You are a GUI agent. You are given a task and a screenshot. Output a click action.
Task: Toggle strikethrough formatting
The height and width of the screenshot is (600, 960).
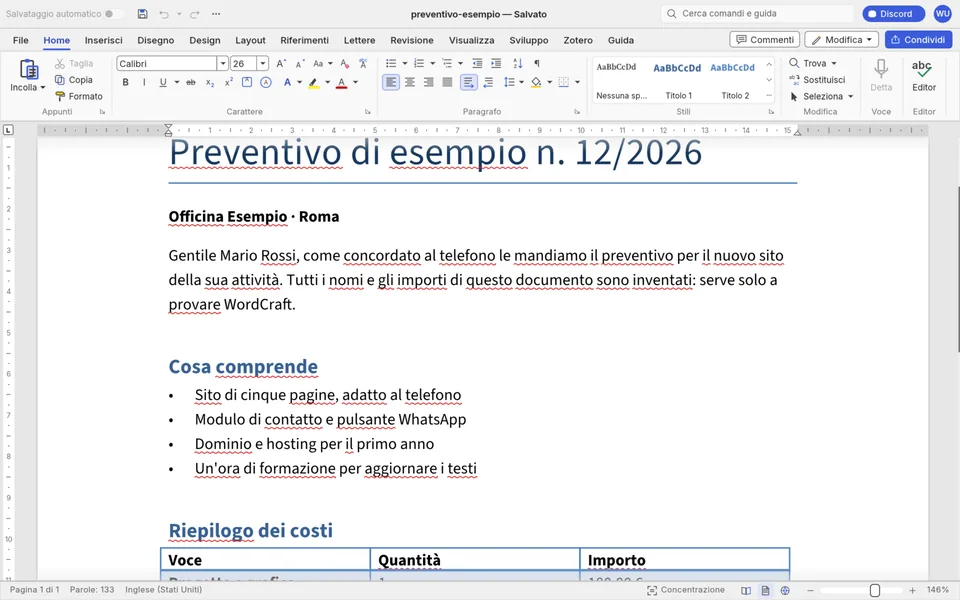pos(191,82)
